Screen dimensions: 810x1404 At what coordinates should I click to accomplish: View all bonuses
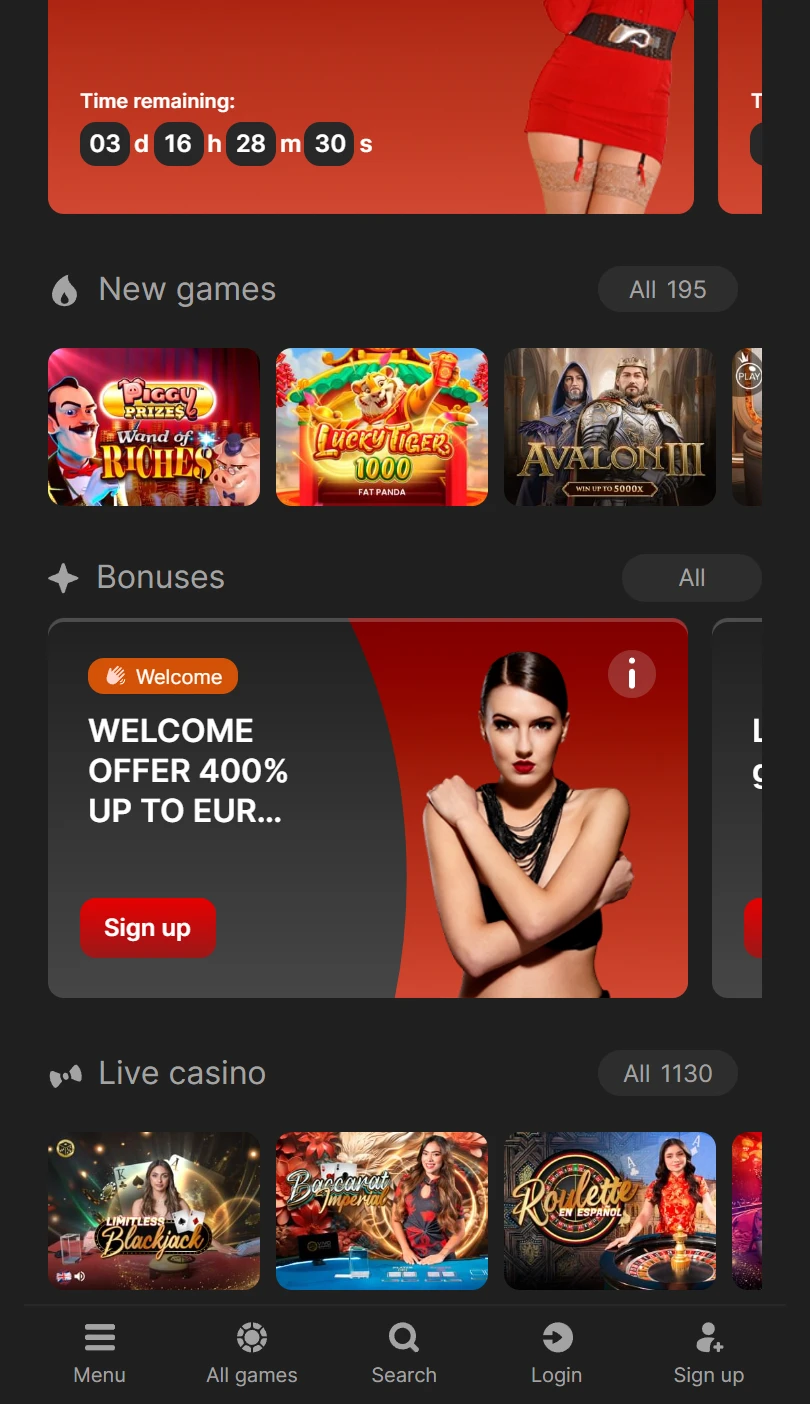click(x=692, y=578)
